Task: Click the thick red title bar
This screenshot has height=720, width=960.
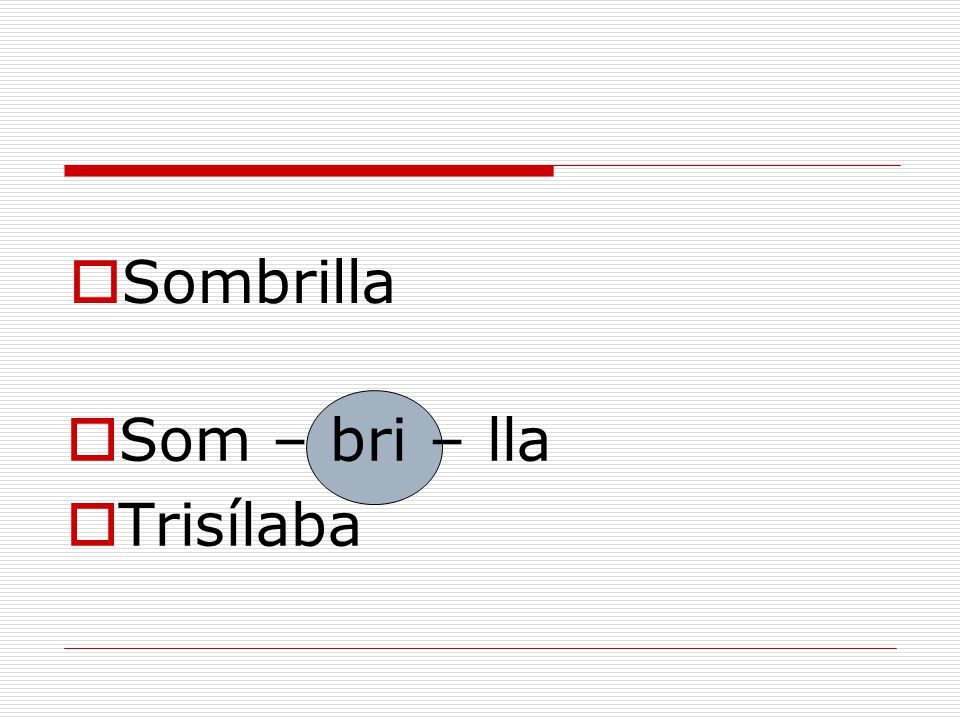Action: coord(309,171)
